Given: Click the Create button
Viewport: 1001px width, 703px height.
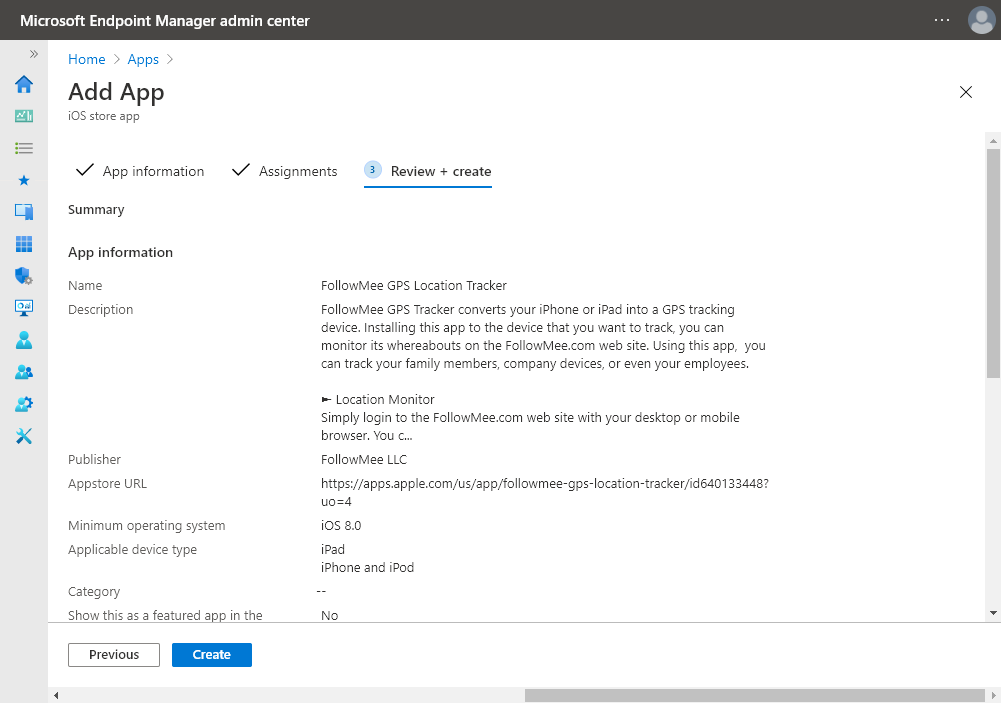Looking at the screenshot, I should click(x=211, y=654).
